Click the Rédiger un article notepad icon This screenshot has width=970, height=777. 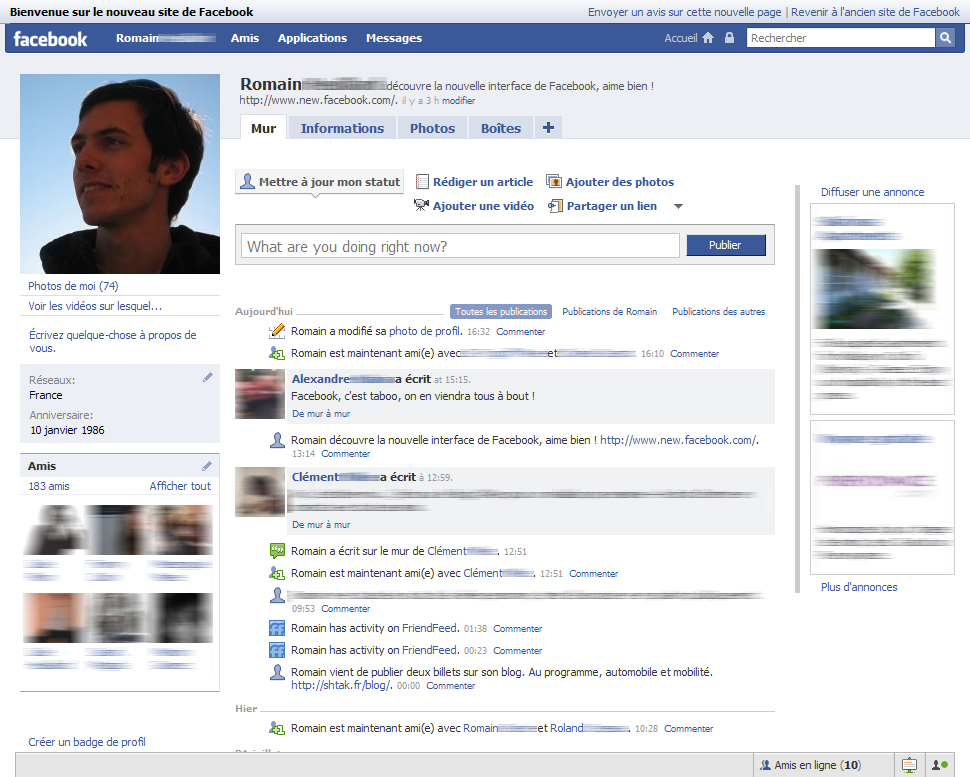coord(422,181)
